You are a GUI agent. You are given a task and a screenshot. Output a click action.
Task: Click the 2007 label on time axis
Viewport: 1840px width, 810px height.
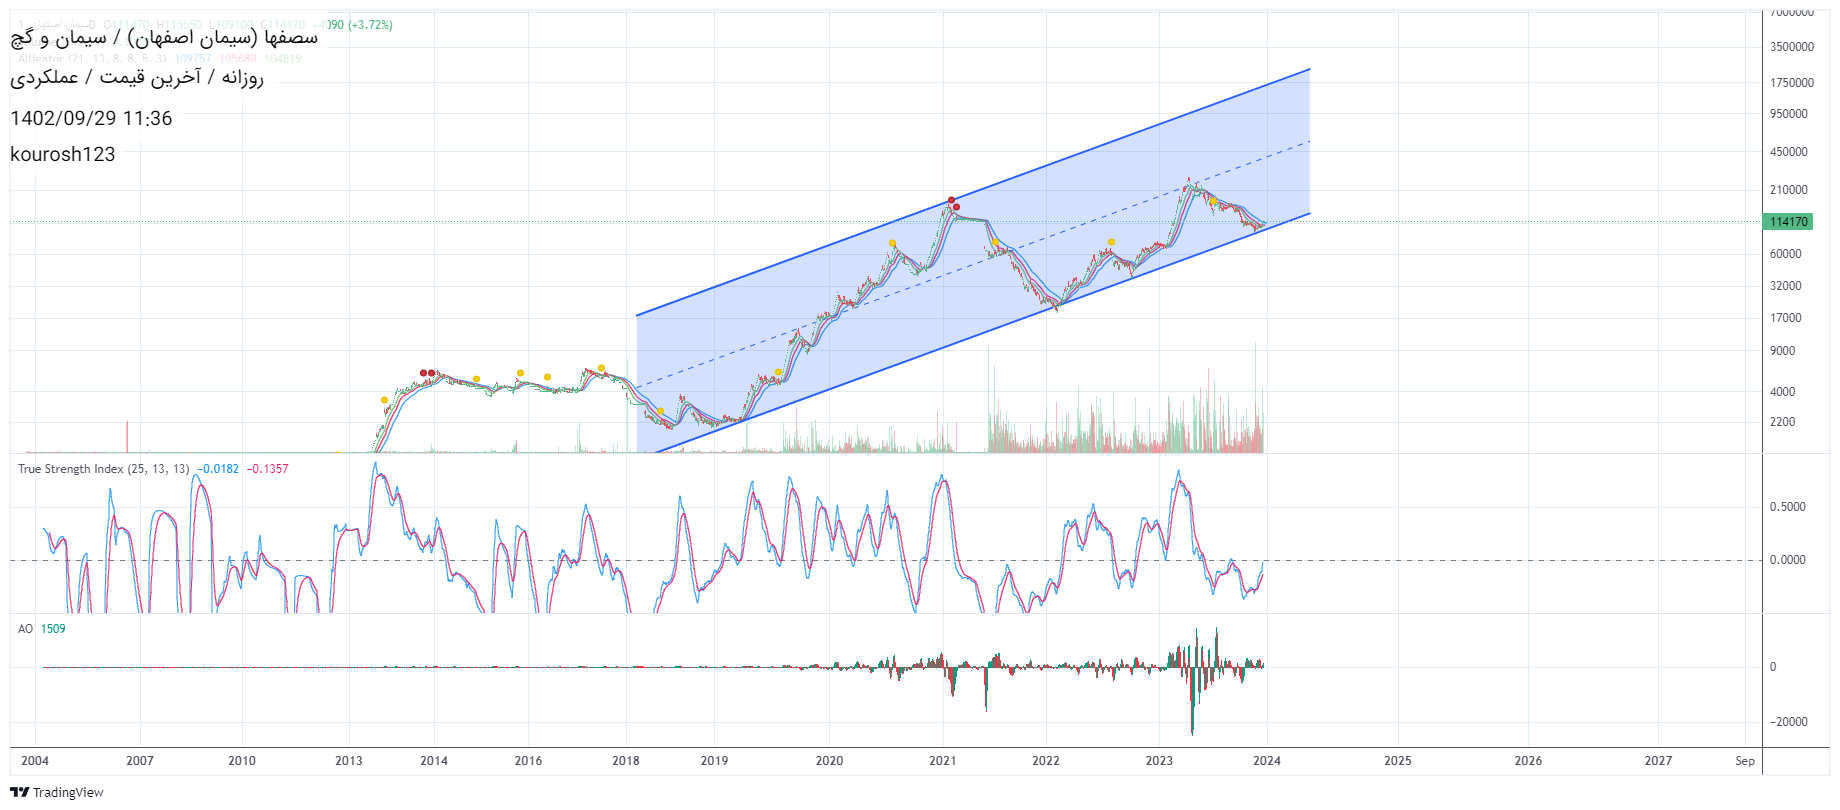pyautogui.click(x=140, y=761)
